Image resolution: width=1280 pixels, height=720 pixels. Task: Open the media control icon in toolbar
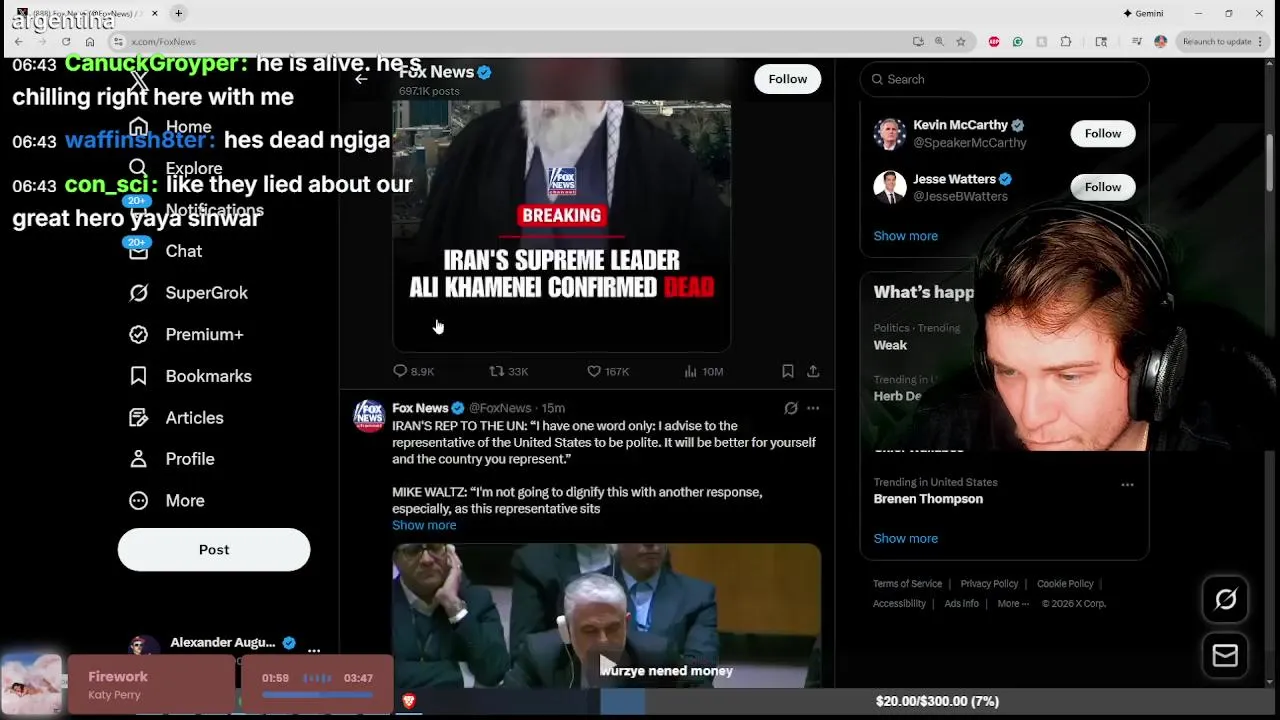pyautogui.click(x=1137, y=41)
